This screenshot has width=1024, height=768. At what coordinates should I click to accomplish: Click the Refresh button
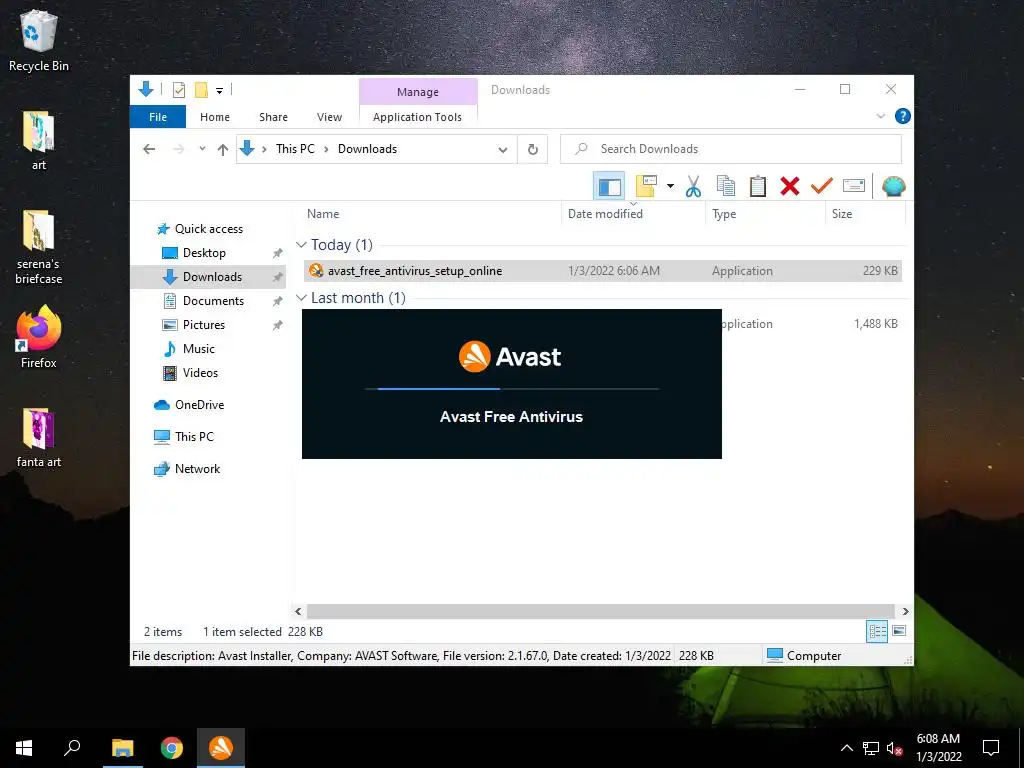(533, 150)
